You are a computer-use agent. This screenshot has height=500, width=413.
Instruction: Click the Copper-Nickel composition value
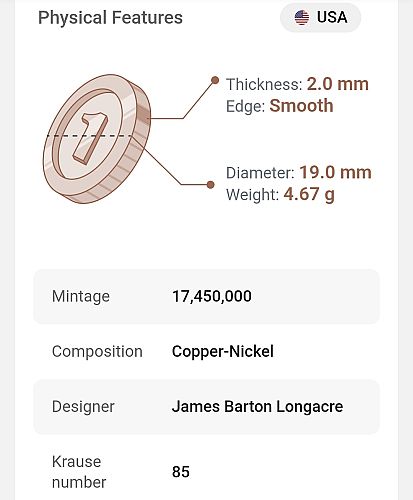pyautogui.click(x=223, y=351)
